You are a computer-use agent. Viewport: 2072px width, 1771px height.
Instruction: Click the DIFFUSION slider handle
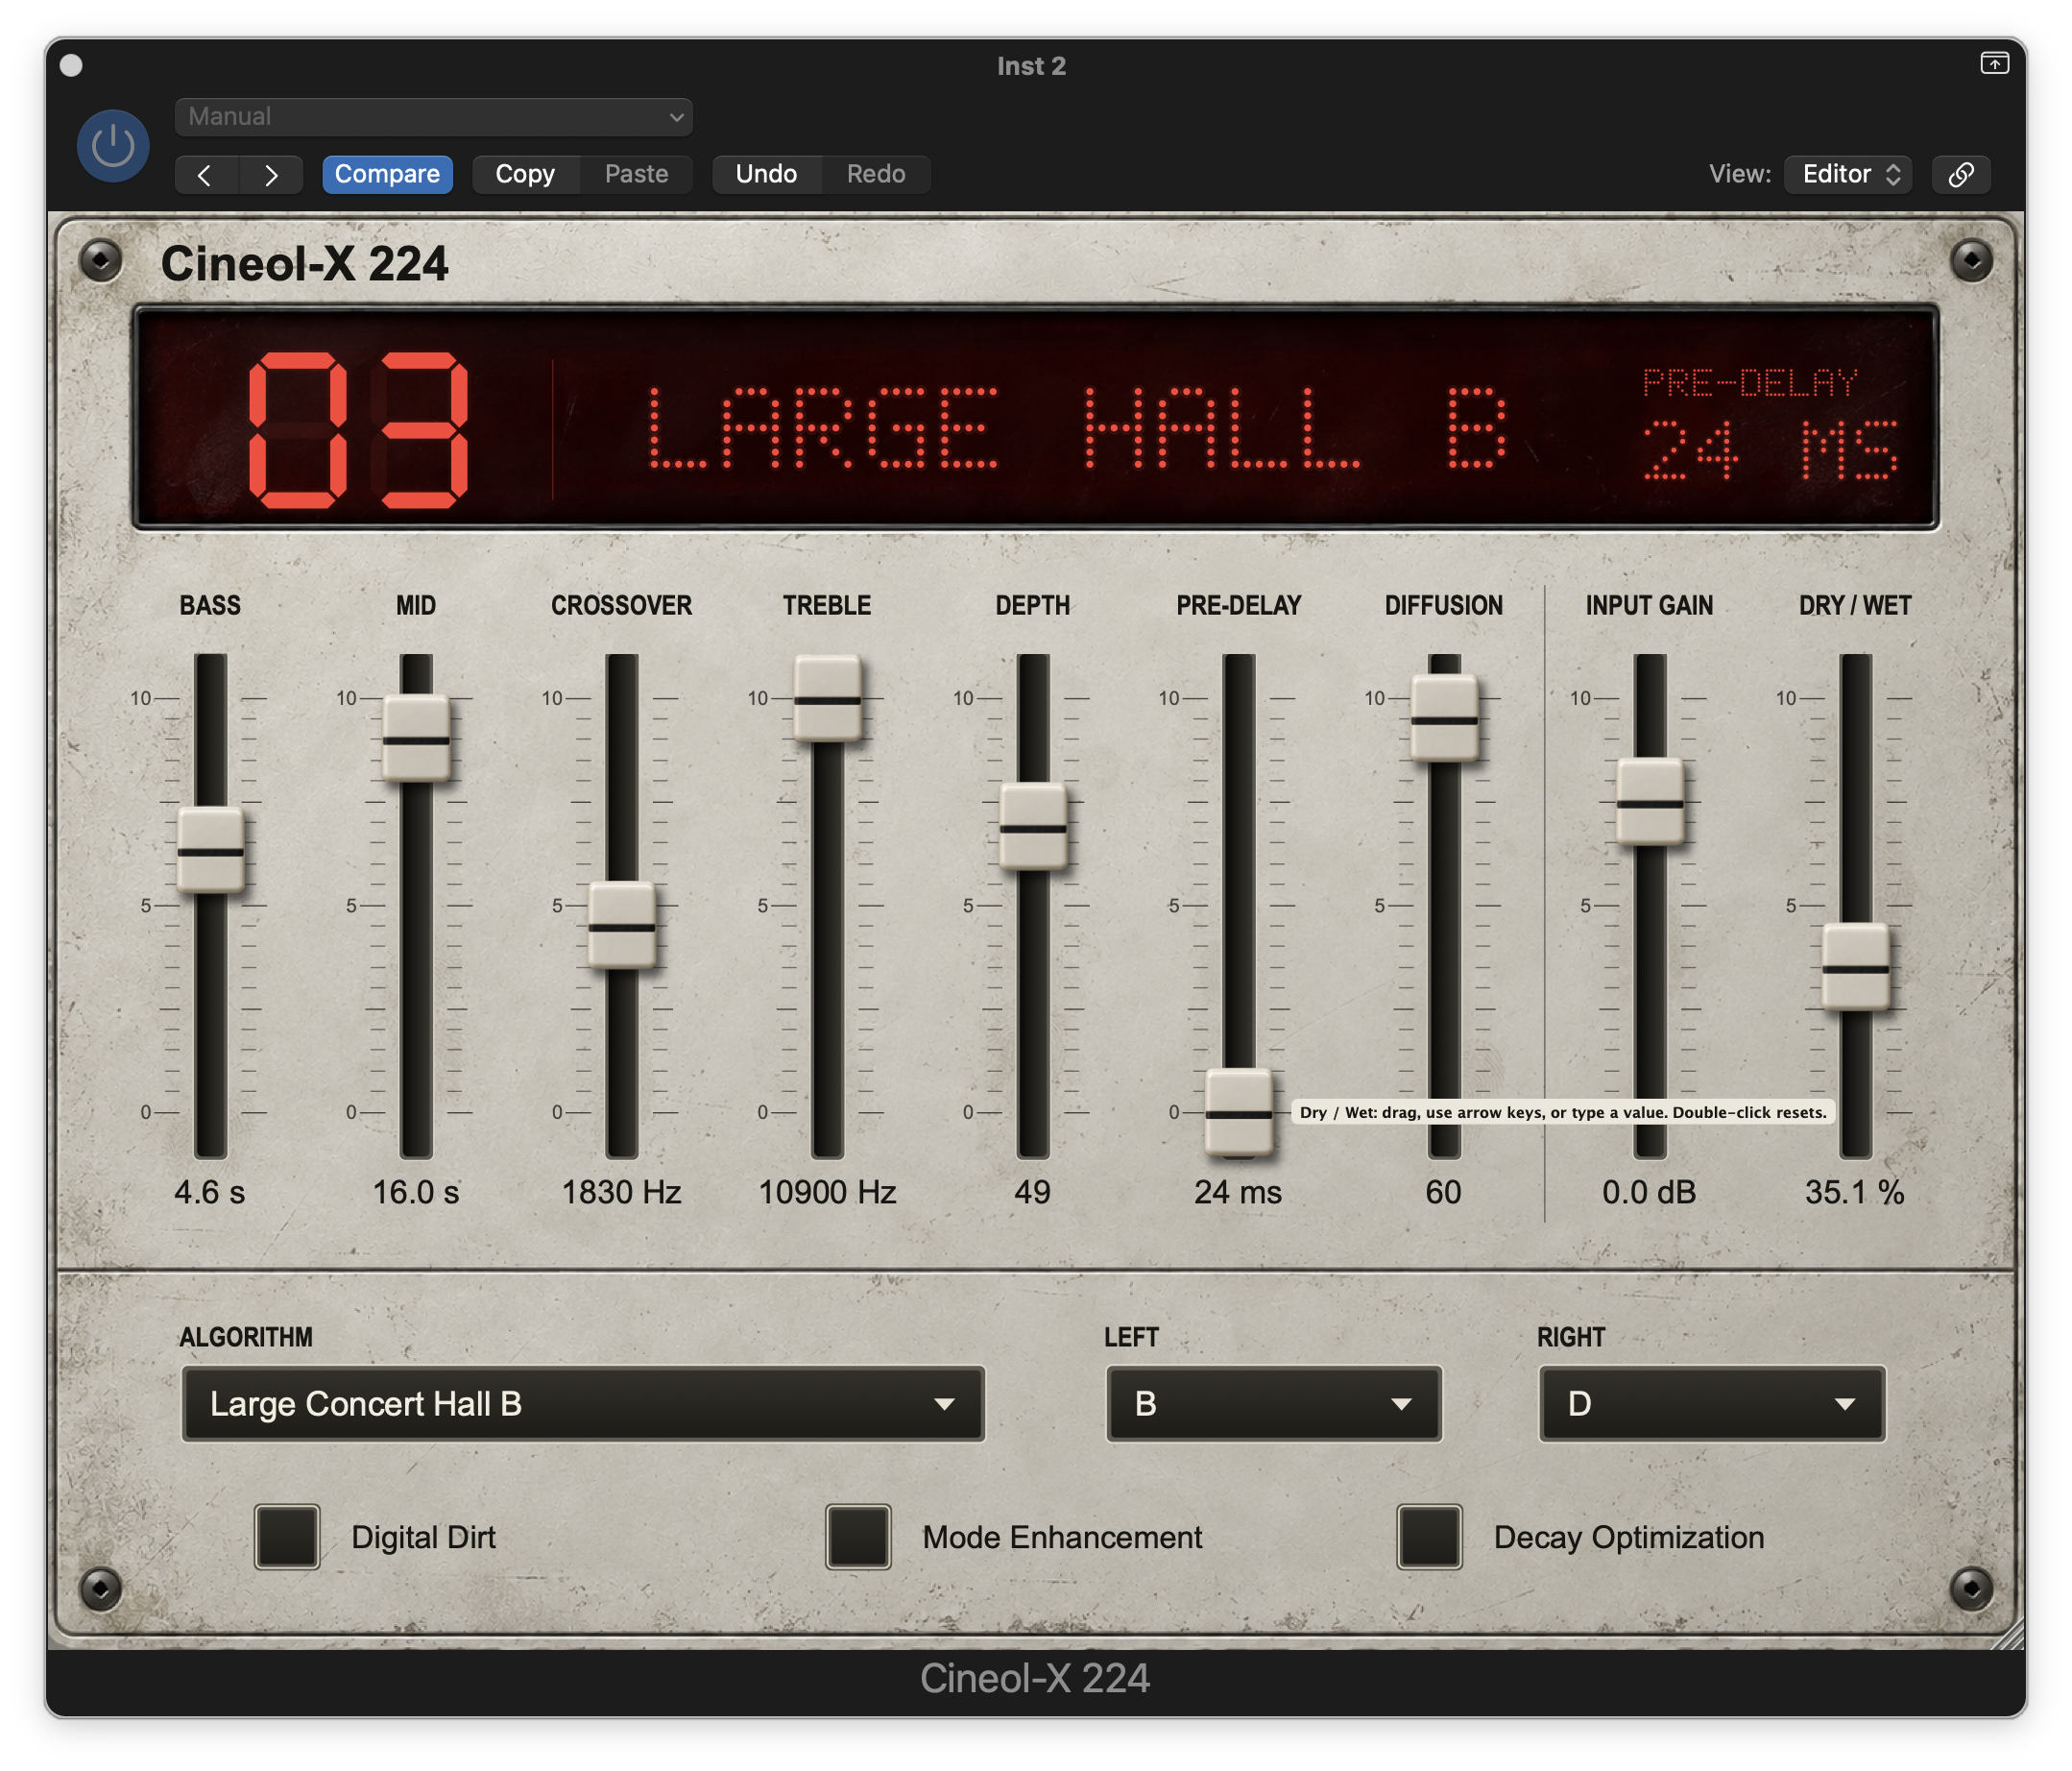[x=1444, y=719]
